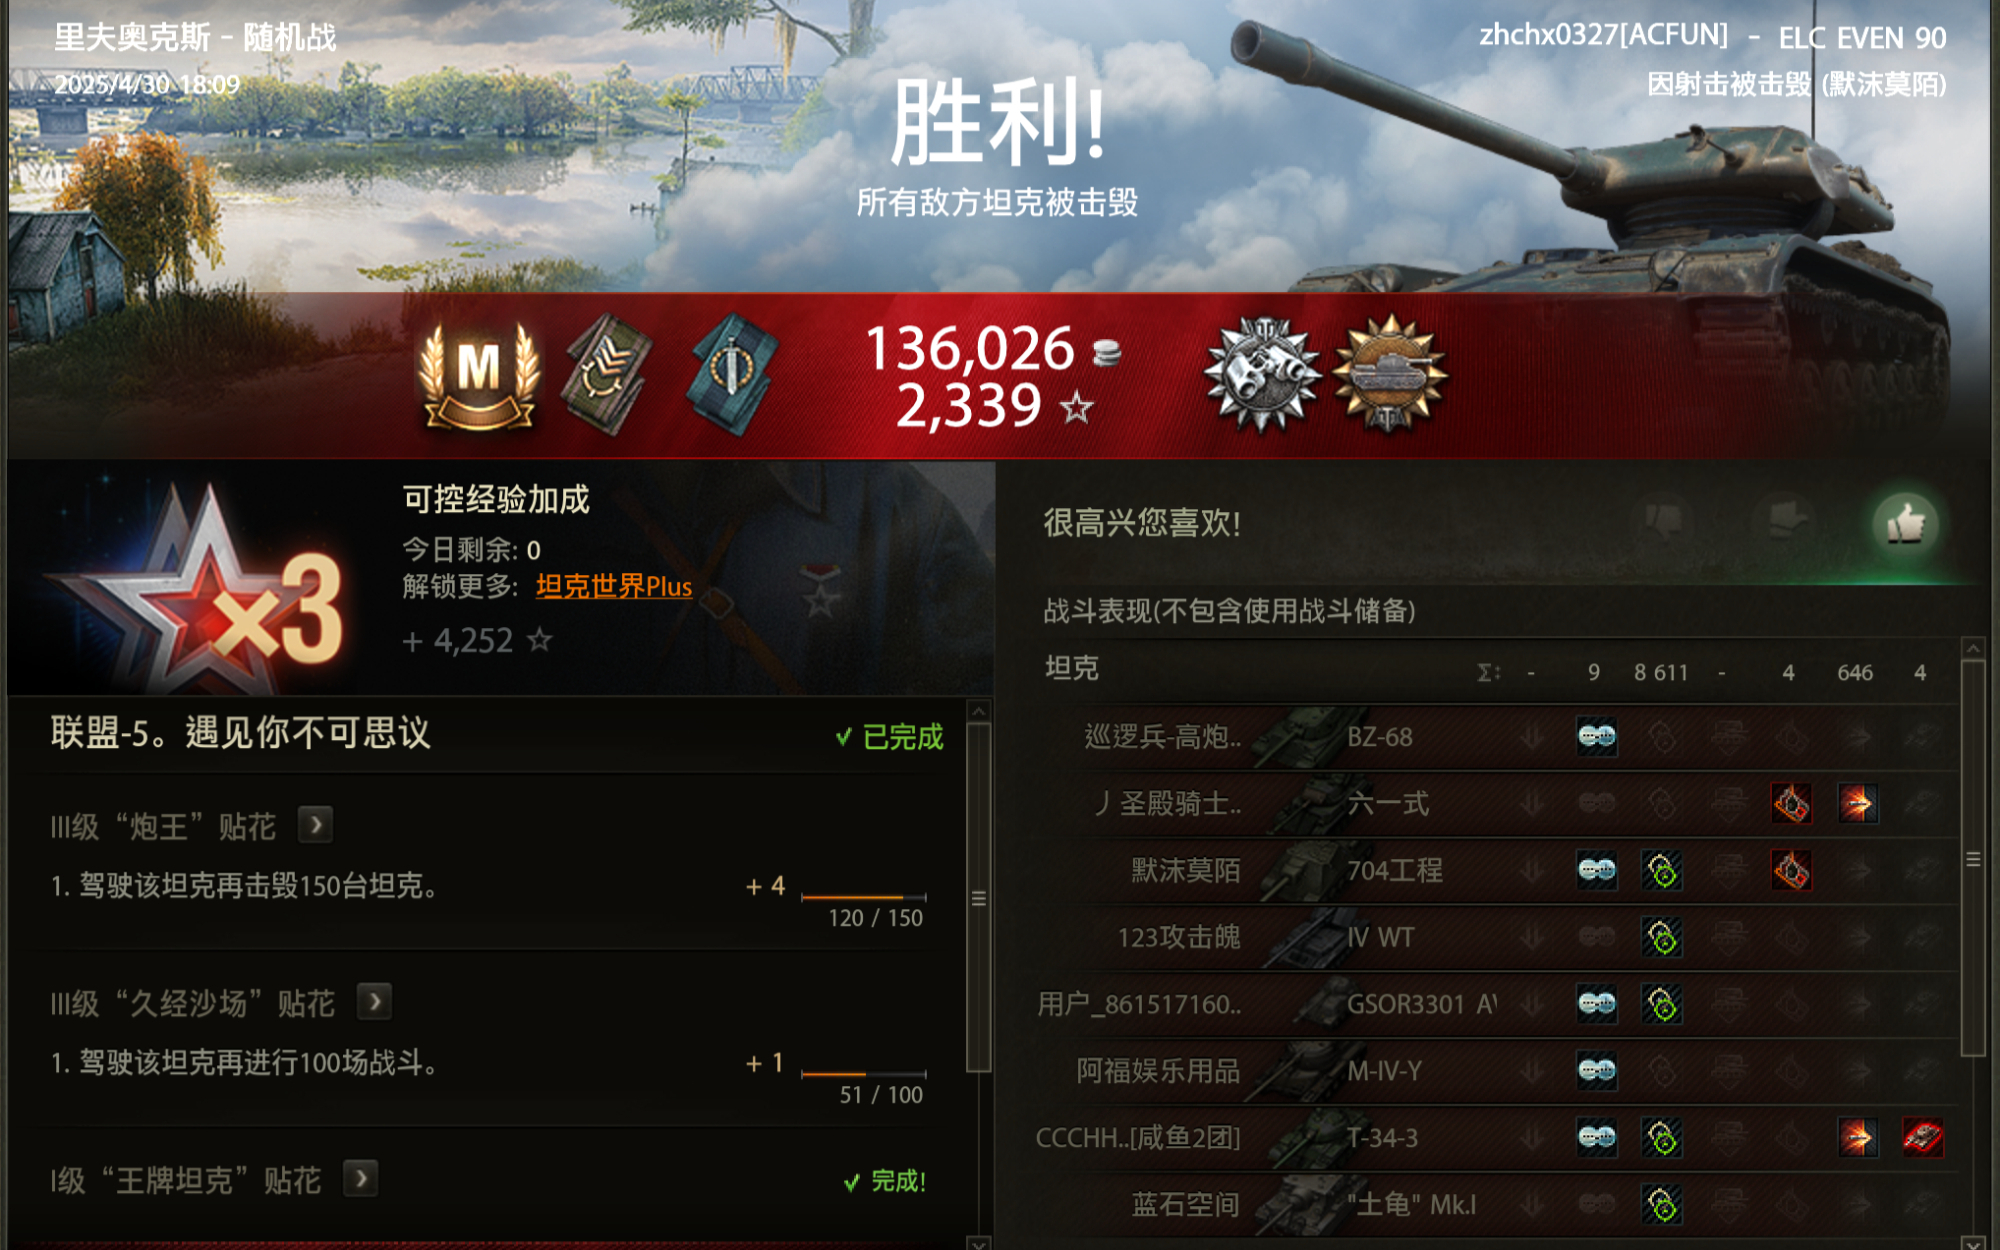Select the 阿福娱乐用品 M-IV-Y row
Screen dimensions: 2000x1250
pyautogui.click(x=1496, y=1071)
